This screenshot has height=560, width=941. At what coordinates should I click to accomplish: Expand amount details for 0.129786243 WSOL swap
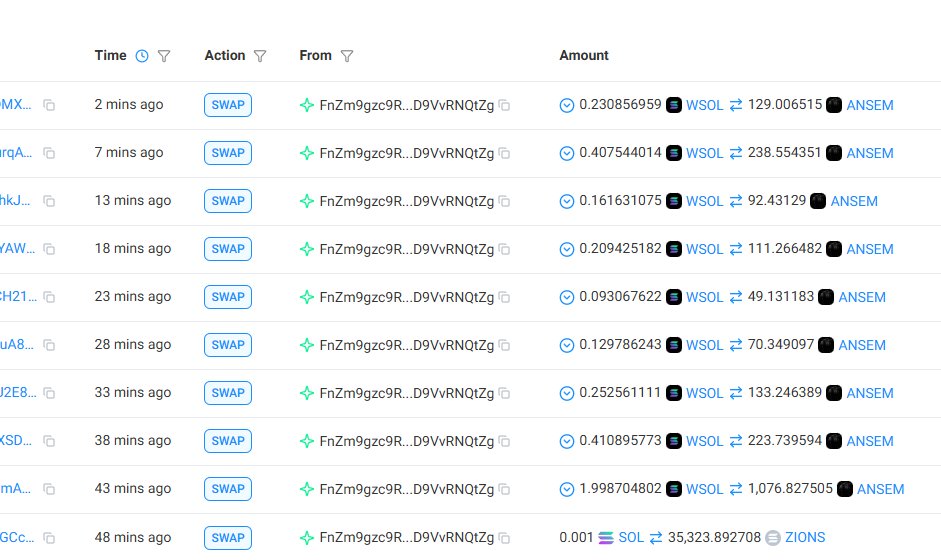[x=567, y=346]
